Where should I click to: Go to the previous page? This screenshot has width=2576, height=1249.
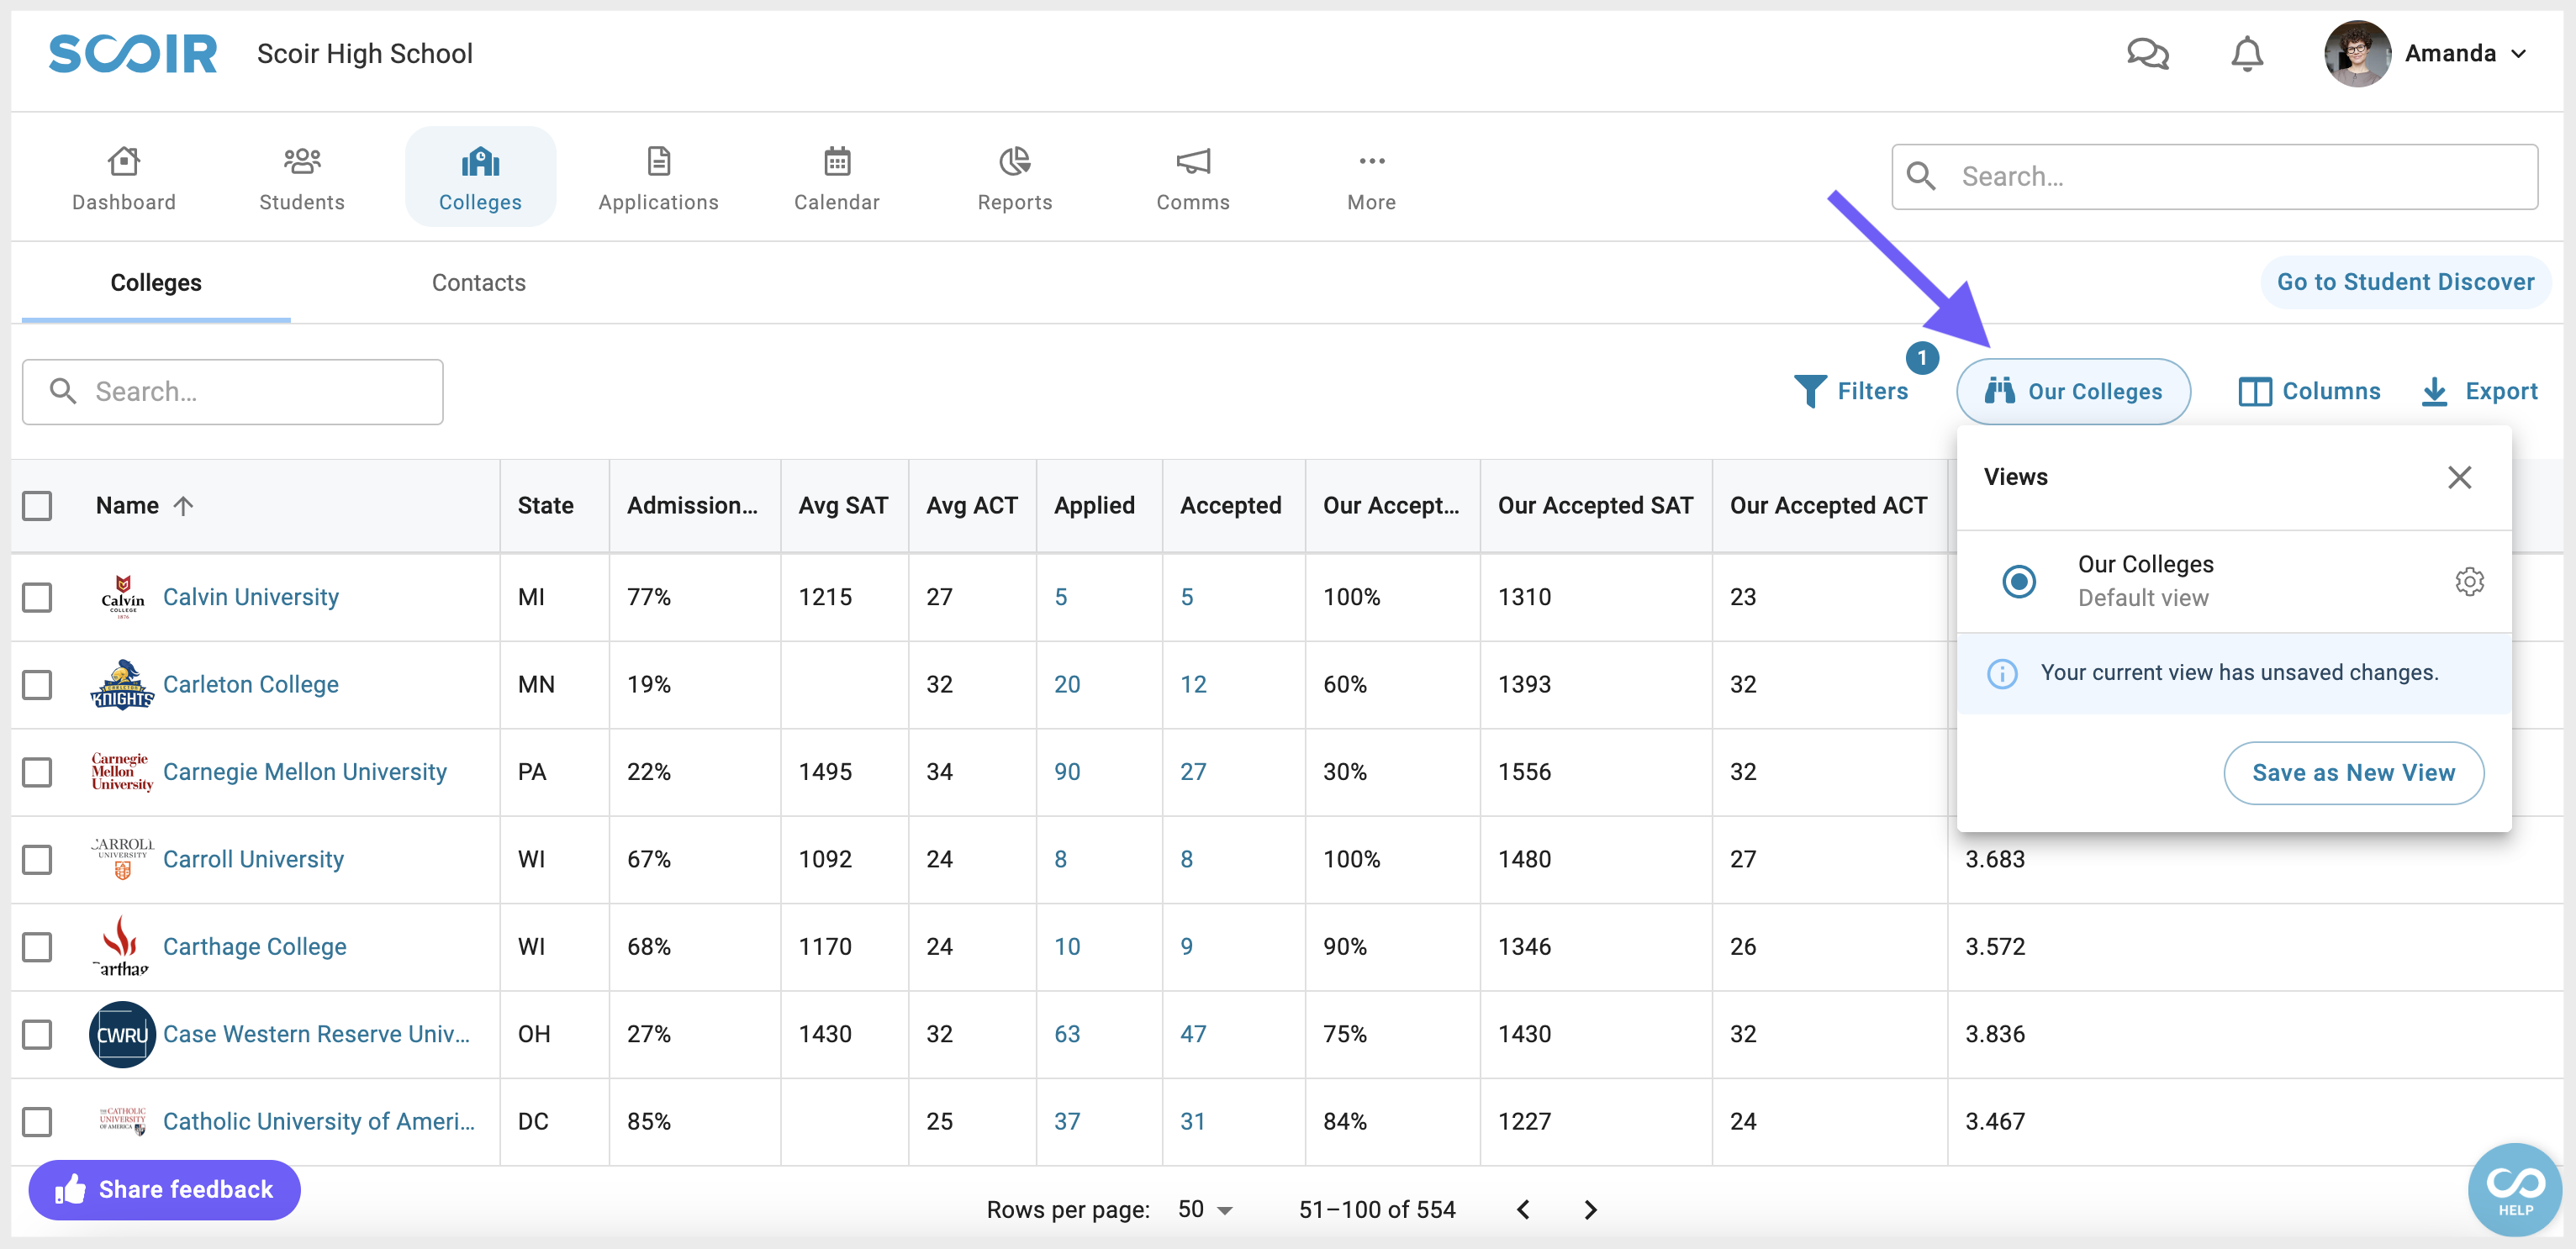click(x=1523, y=1209)
